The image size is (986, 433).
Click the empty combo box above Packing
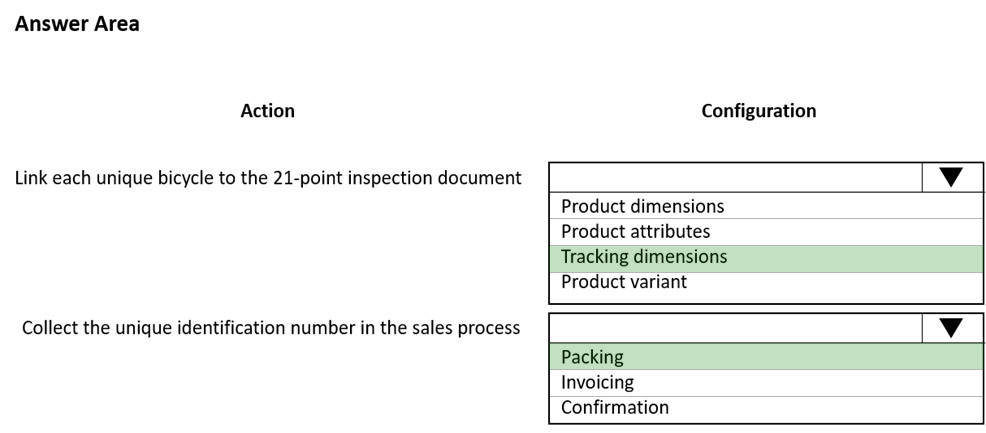[x=736, y=327]
